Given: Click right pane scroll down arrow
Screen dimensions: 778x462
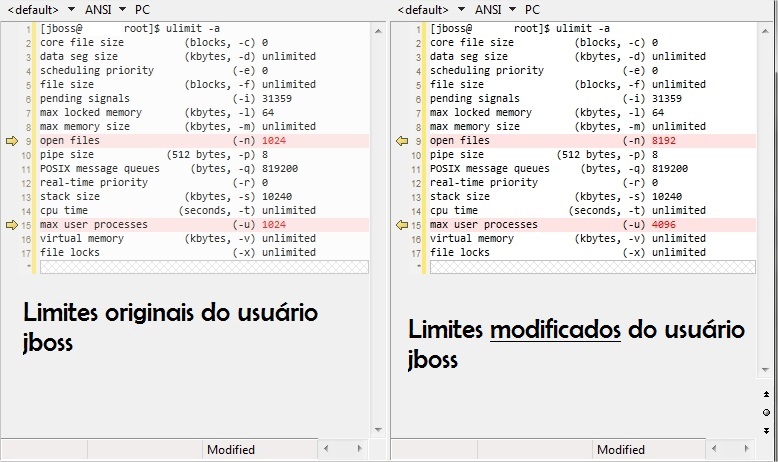Looking at the screenshot, I should [x=765, y=370].
